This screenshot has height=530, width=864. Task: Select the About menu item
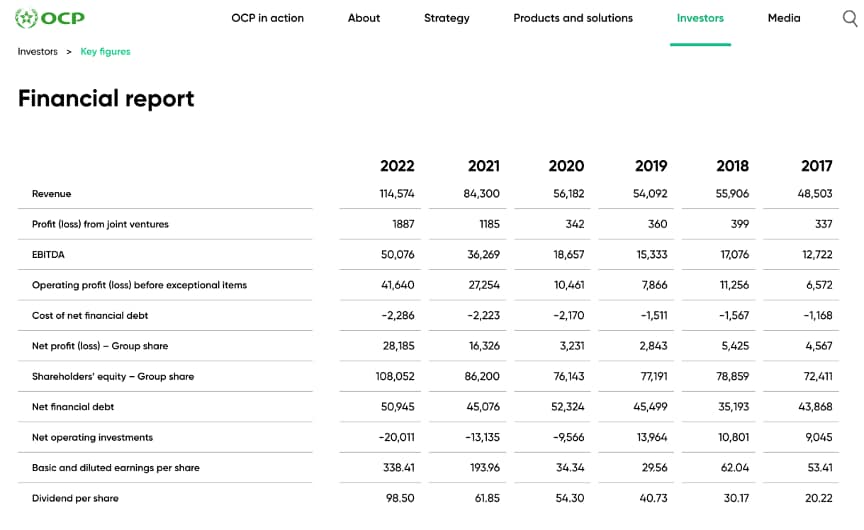coord(364,18)
